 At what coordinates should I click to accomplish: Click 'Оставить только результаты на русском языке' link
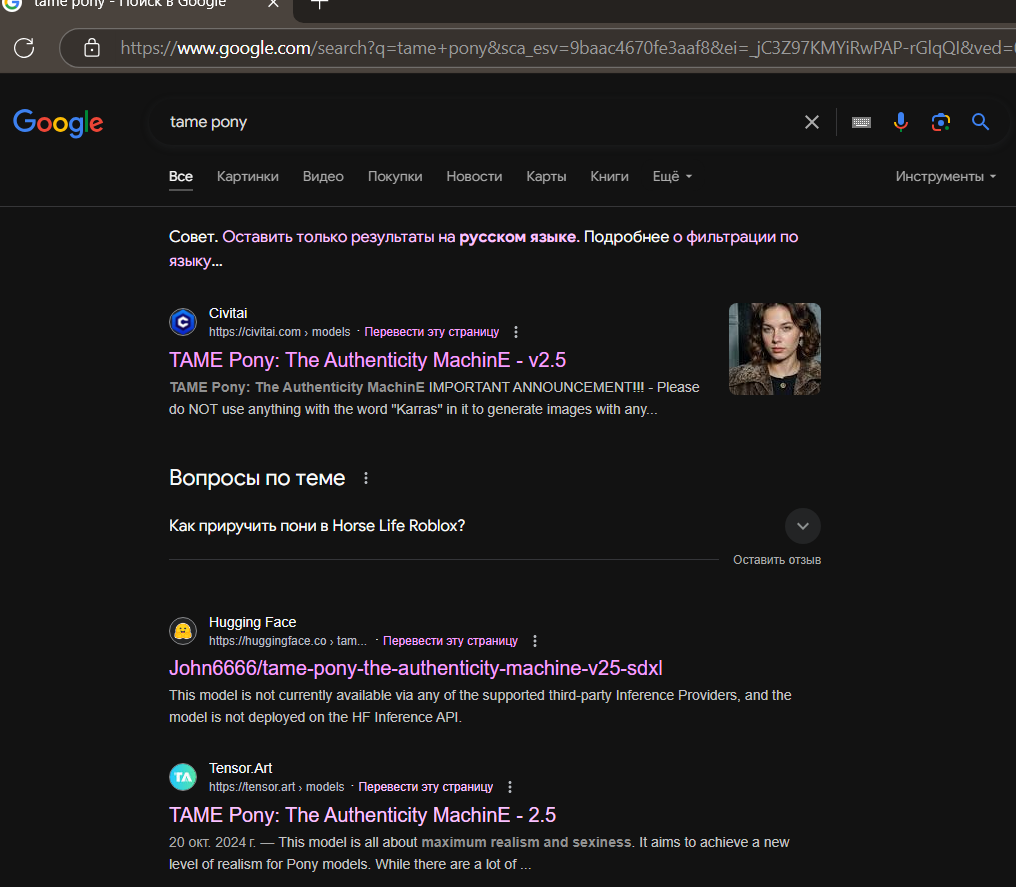400,237
